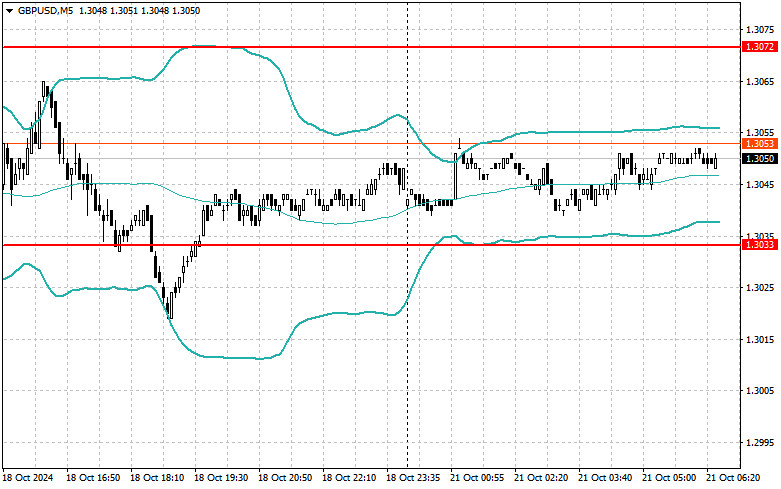
Task: Click the 21 Oct 03:40 time label
Action: tap(605, 478)
